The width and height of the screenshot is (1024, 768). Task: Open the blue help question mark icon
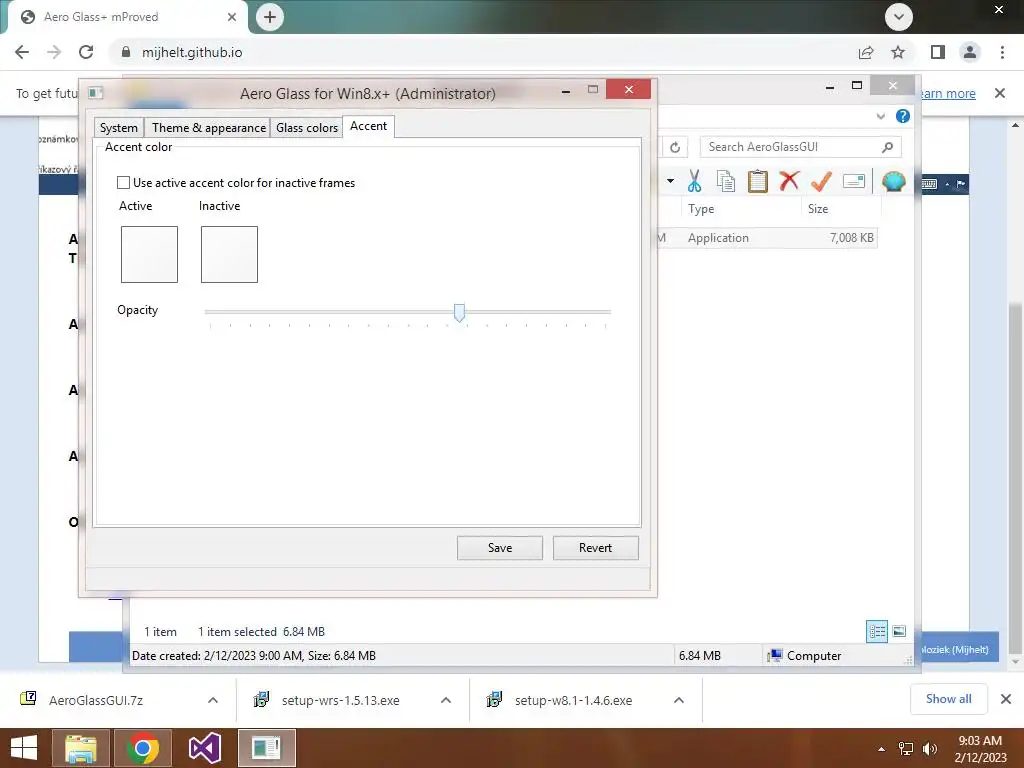[x=903, y=116]
